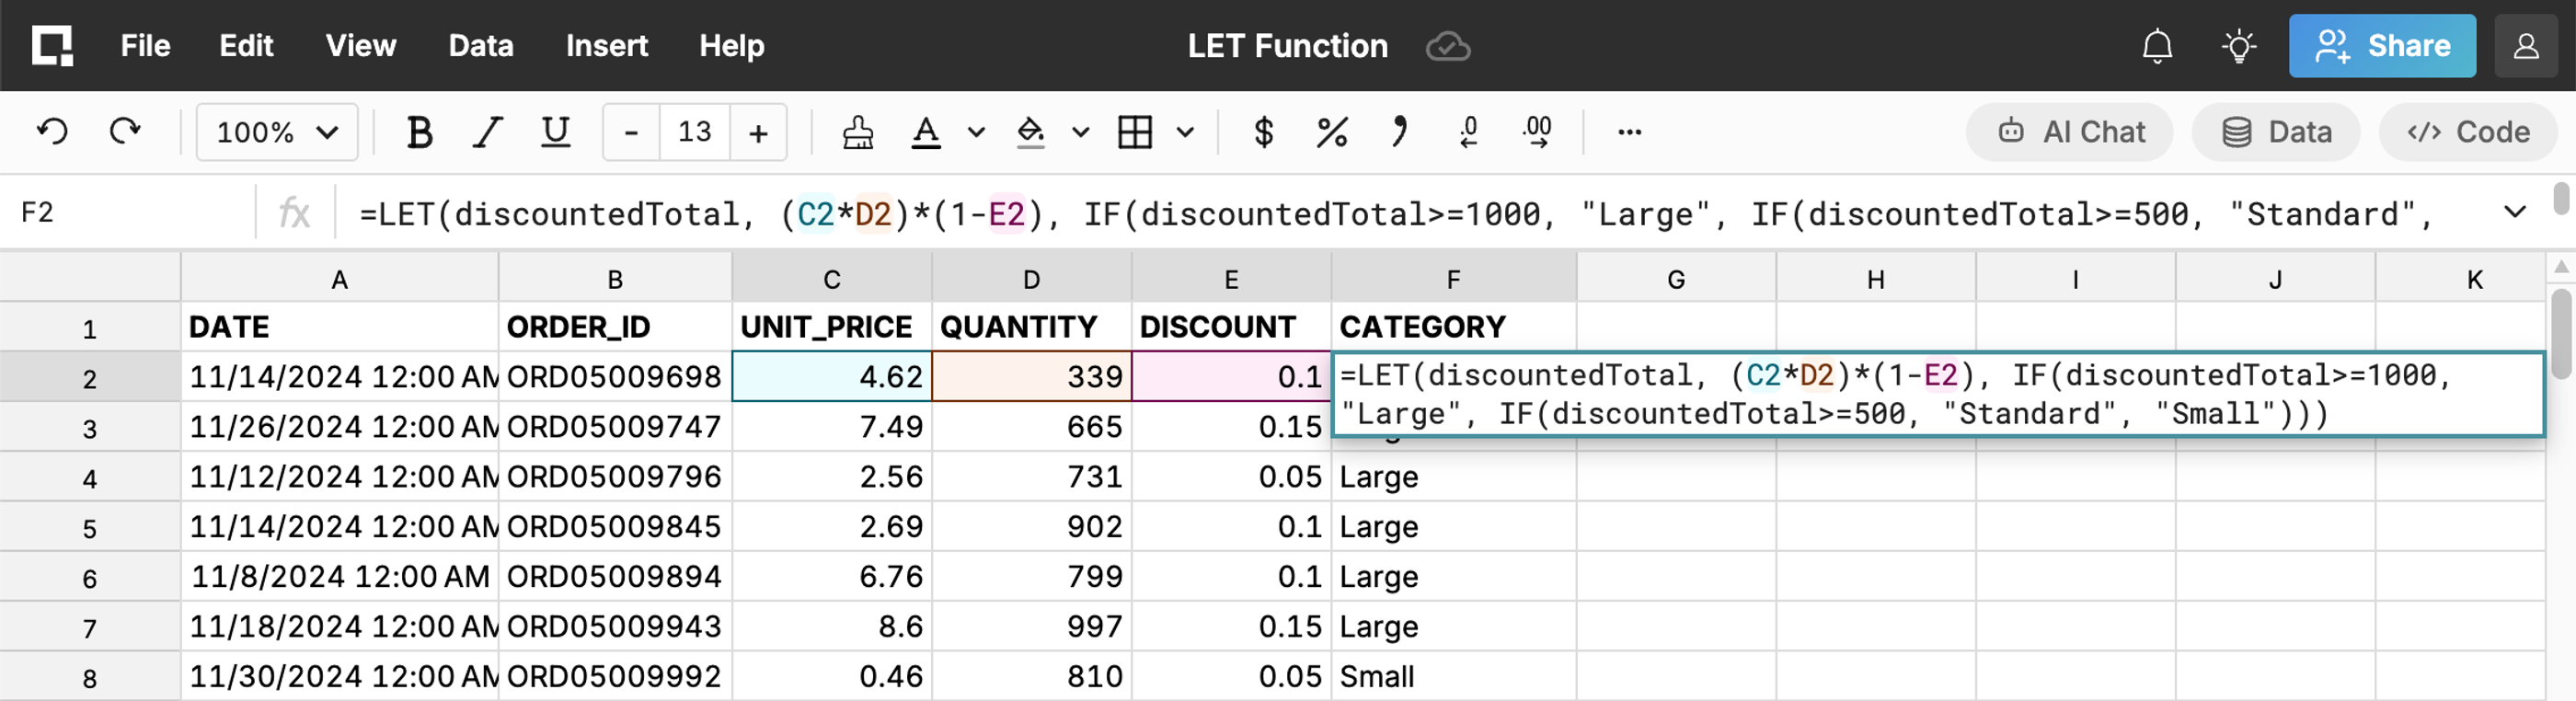Screen dimensions: 2576x701
Task: Increase font size with plus button
Action: click(x=758, y=132)
